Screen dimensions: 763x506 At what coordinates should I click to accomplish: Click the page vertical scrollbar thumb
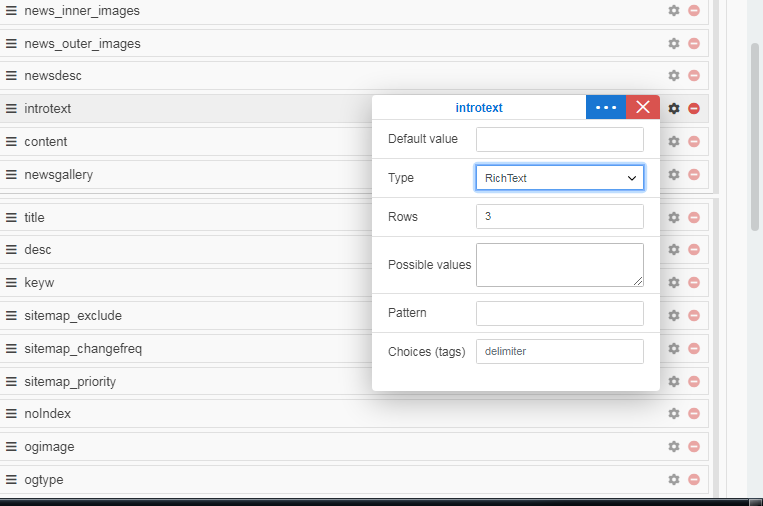[755, 137]
